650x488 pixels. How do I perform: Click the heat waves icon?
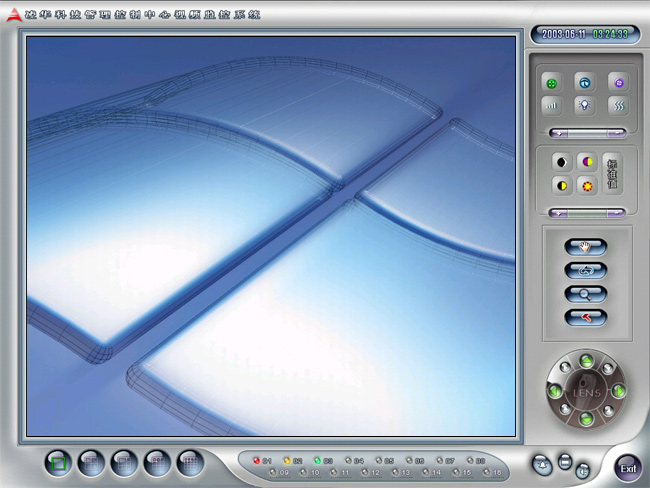click(617, 104)
